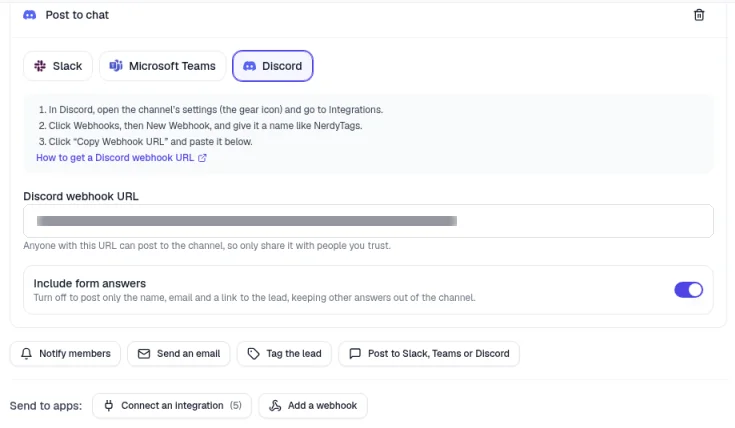
Task: Select the Slack tab
Action: 58,66
